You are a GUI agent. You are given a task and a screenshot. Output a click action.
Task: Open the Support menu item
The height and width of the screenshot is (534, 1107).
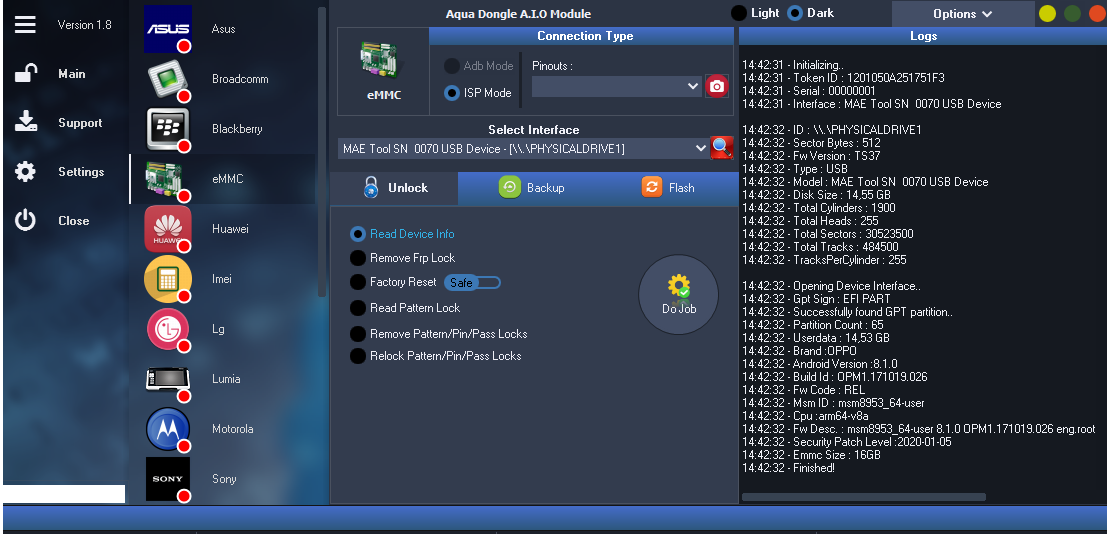click(80, 123)
